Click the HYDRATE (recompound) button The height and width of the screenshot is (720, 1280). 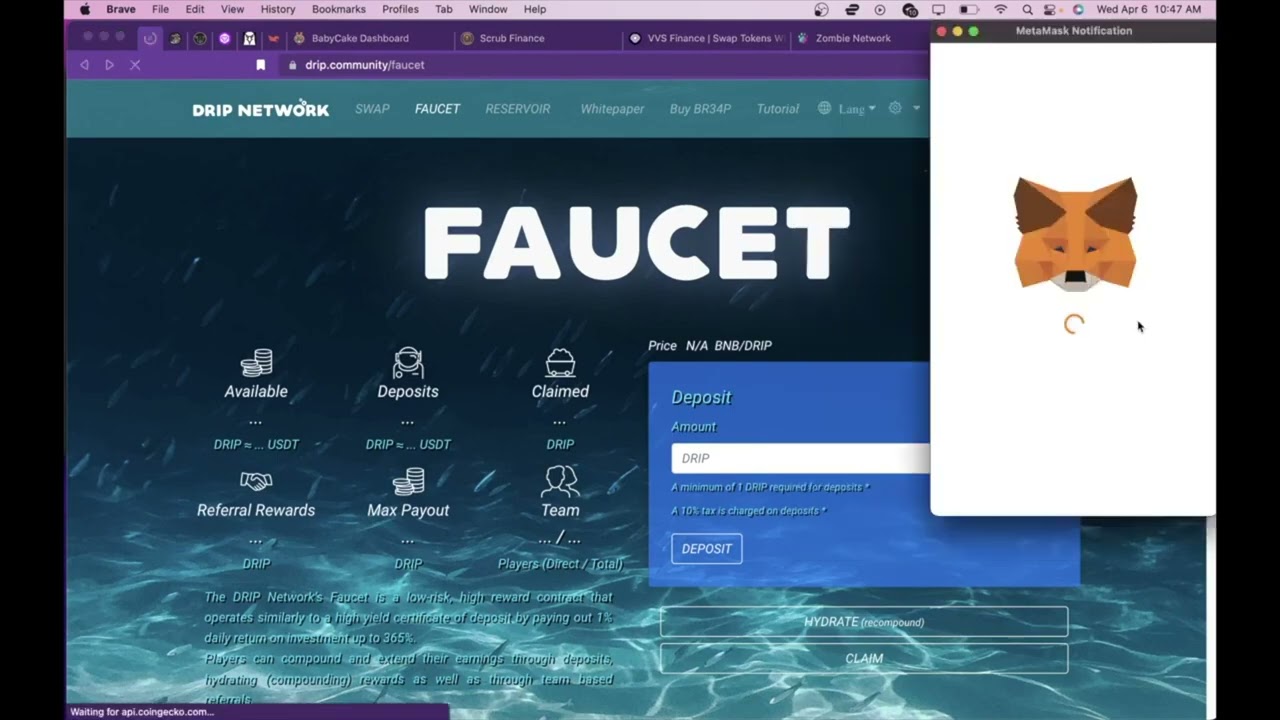[x=864, y=622]
